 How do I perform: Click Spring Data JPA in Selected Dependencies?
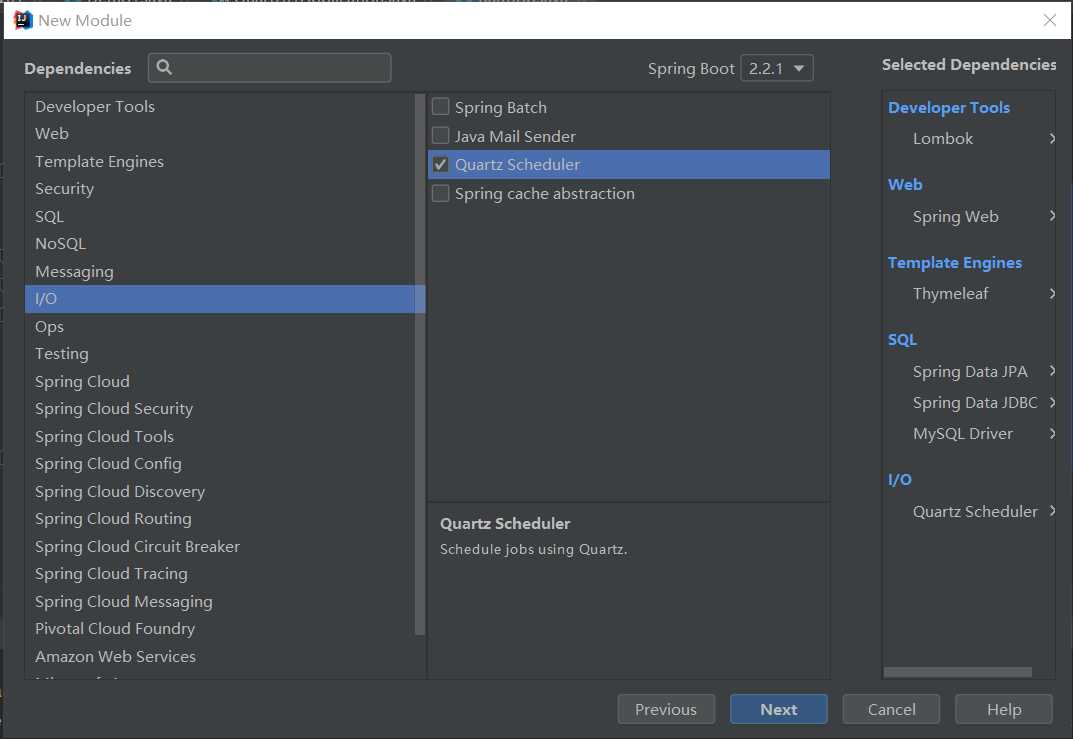click(970, 371)
